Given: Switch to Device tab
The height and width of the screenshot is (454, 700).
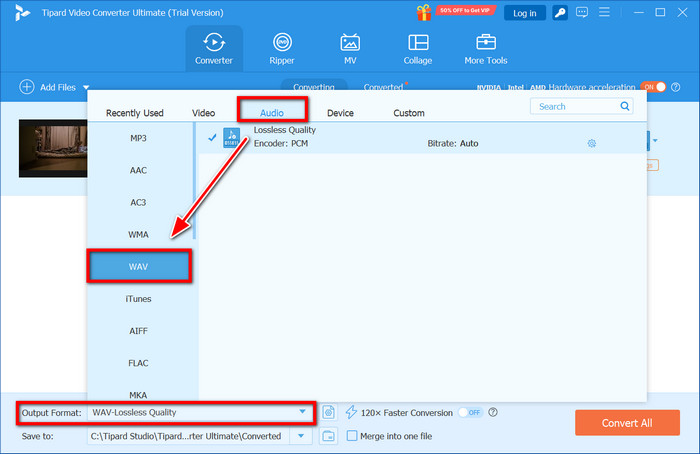Looking at the screenshot, I should click(x=340, y=113).
